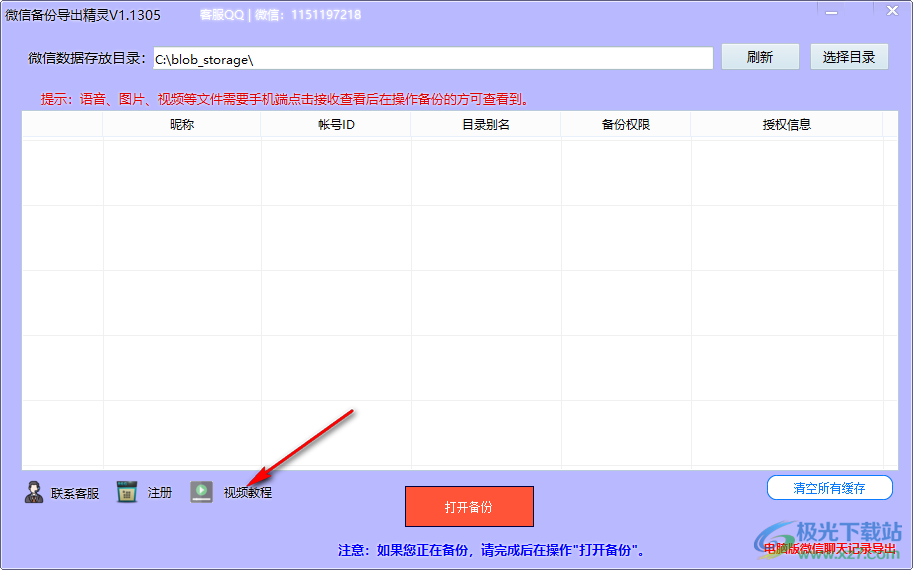The image size is (913, 570).
Task: Click the customer service person icon
Action: [34, 492]
